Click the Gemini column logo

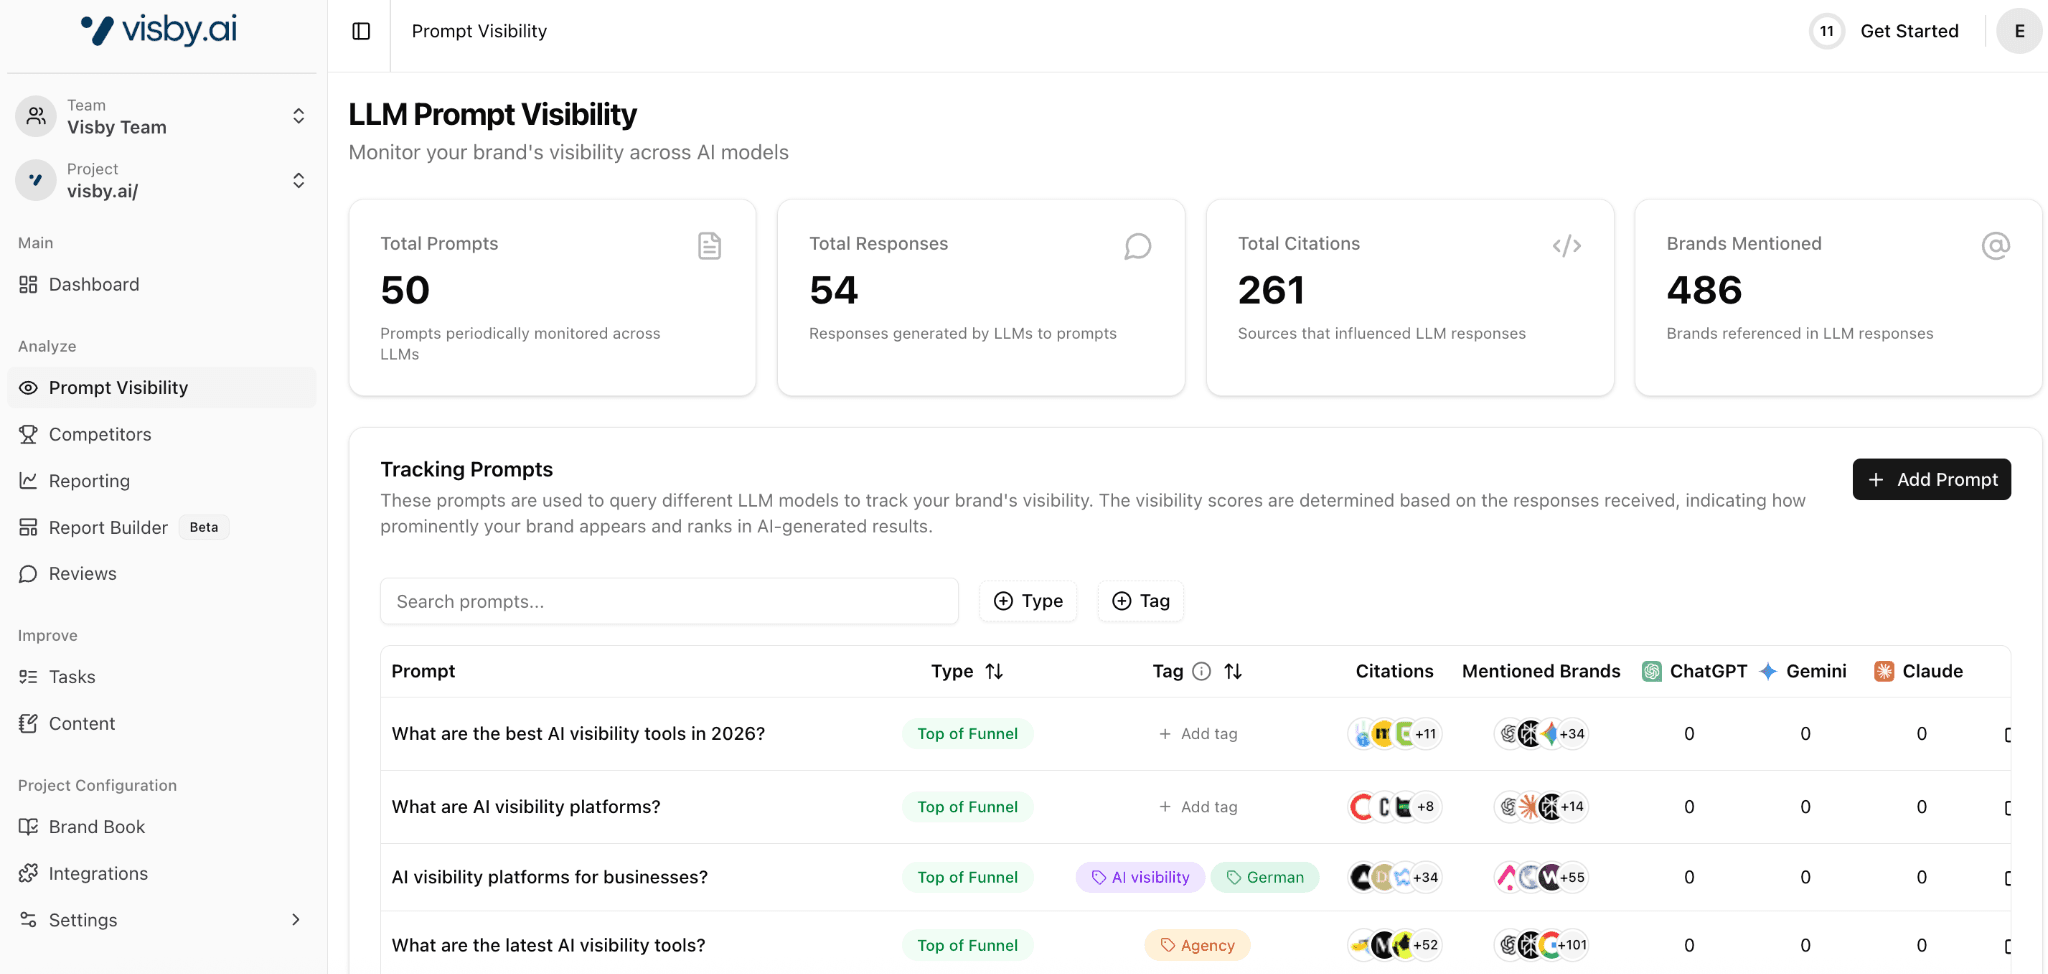click(1768, 672)
